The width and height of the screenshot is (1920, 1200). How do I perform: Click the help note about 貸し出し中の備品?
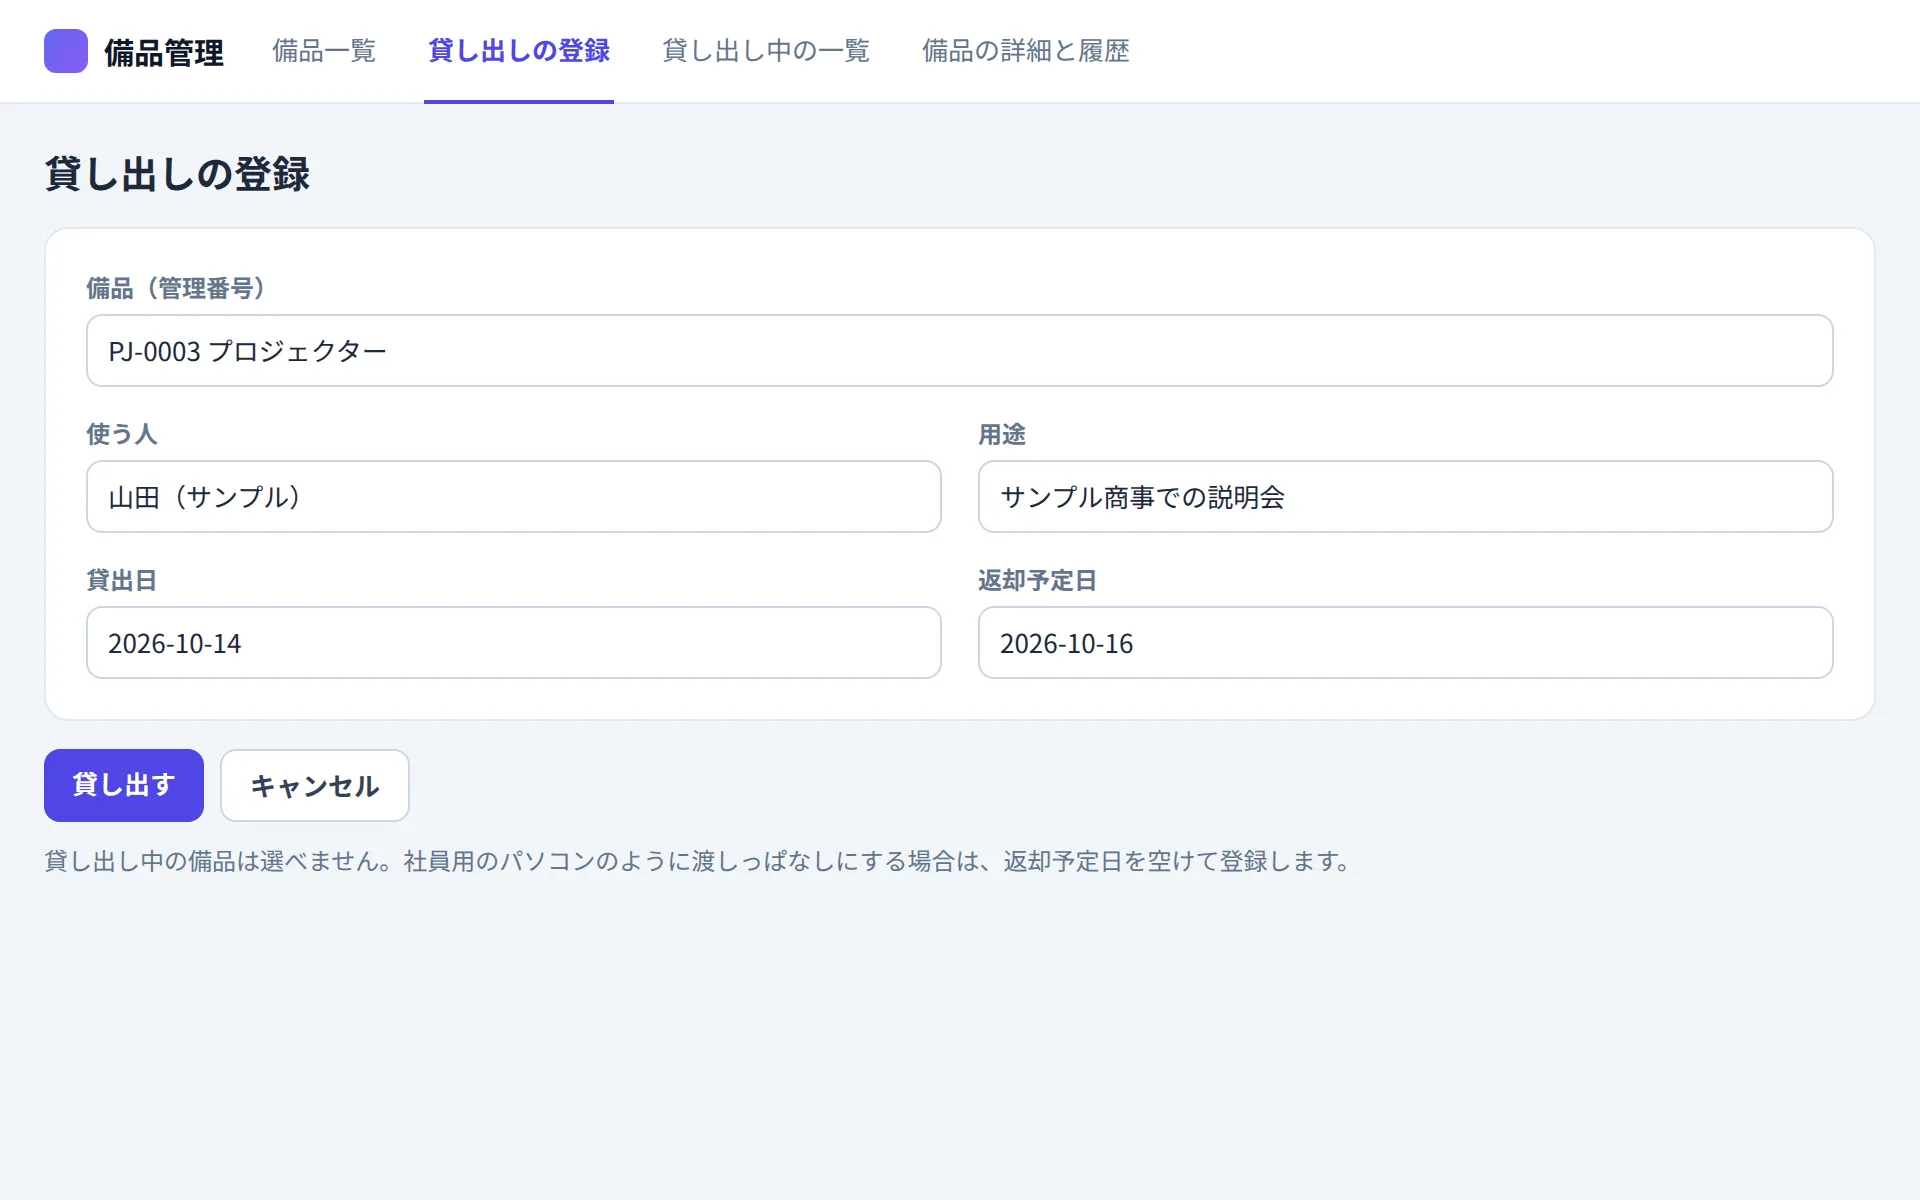[698, 861]
